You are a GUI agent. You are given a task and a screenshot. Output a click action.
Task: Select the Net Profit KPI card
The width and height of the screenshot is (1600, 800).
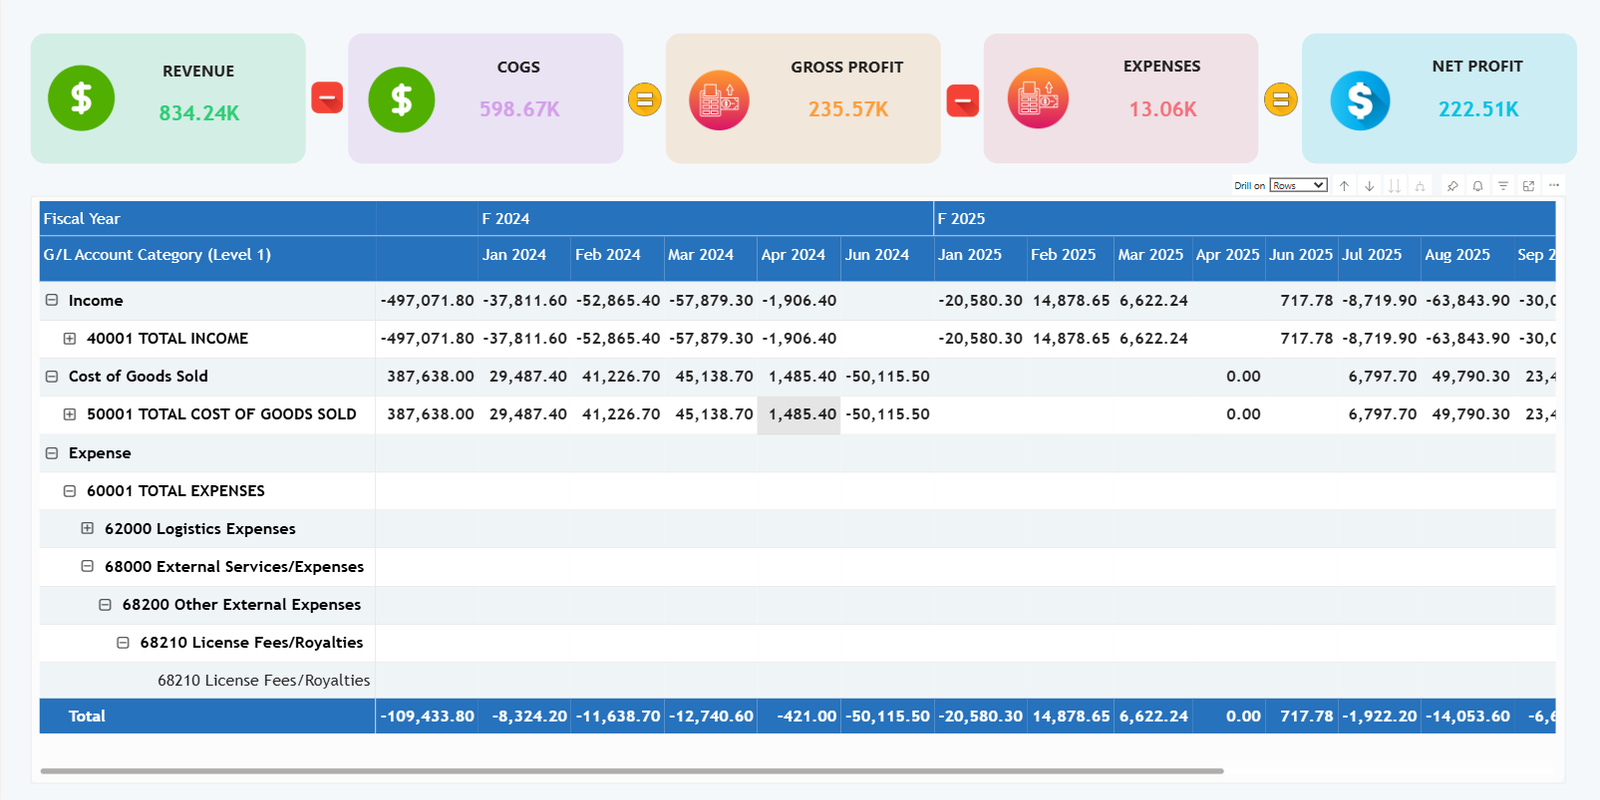pos(1438,98)
